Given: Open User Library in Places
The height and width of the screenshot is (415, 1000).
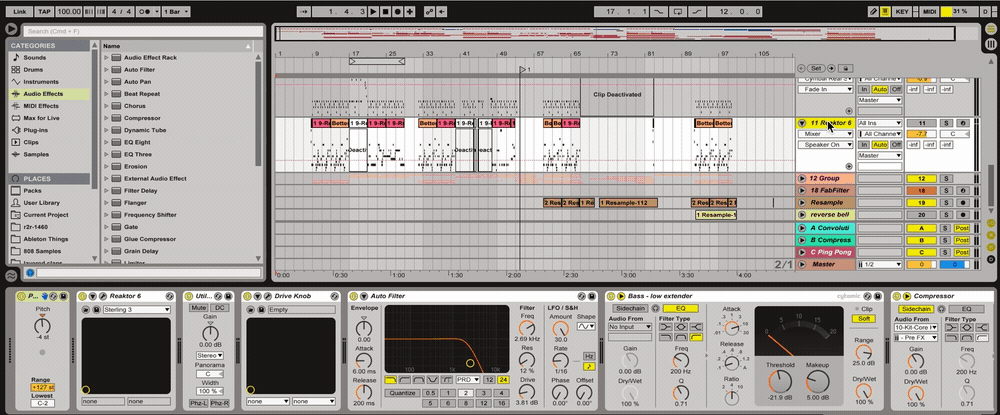Looking at the screenshot, I should coord(41,203).
